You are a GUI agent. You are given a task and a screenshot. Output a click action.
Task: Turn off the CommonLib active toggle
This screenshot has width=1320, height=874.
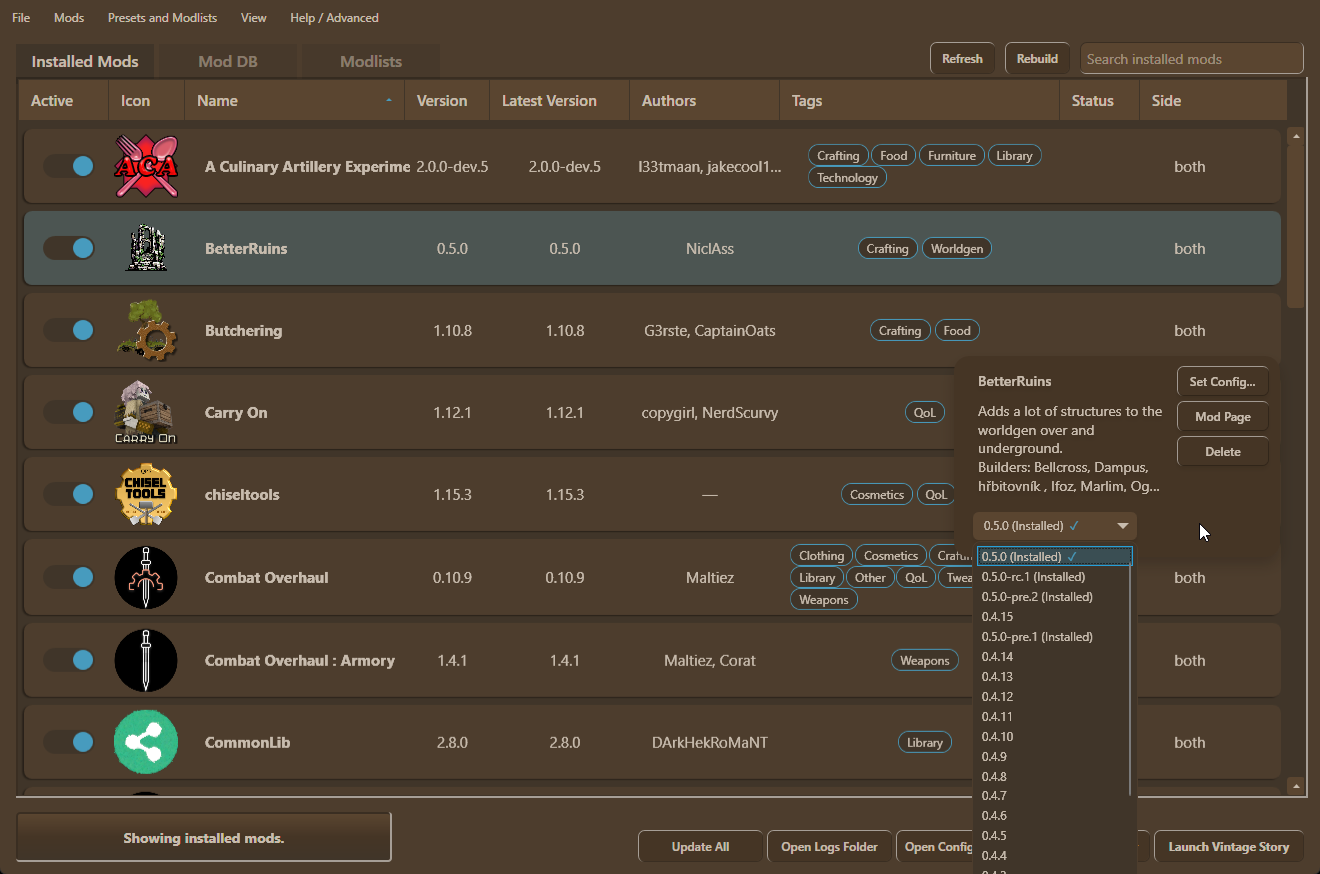pos(69,743)
